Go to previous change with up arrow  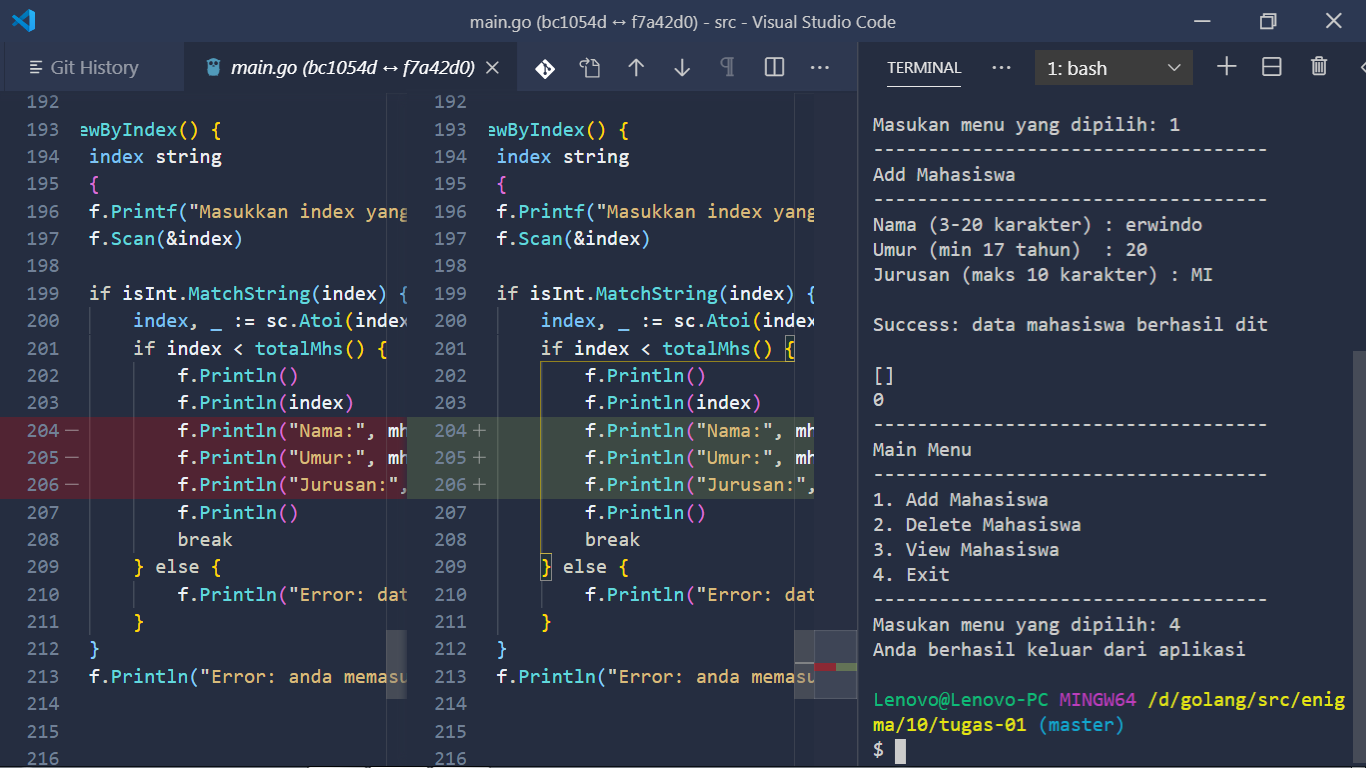(x=636, y=68)
